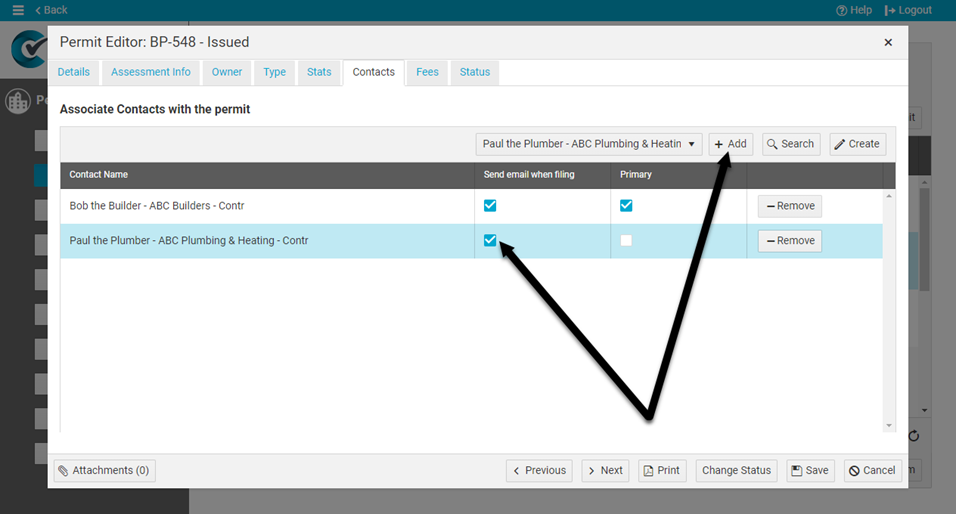Switch to the Details tab
Viewport: 956px width, 514px height.
point(74,72)
